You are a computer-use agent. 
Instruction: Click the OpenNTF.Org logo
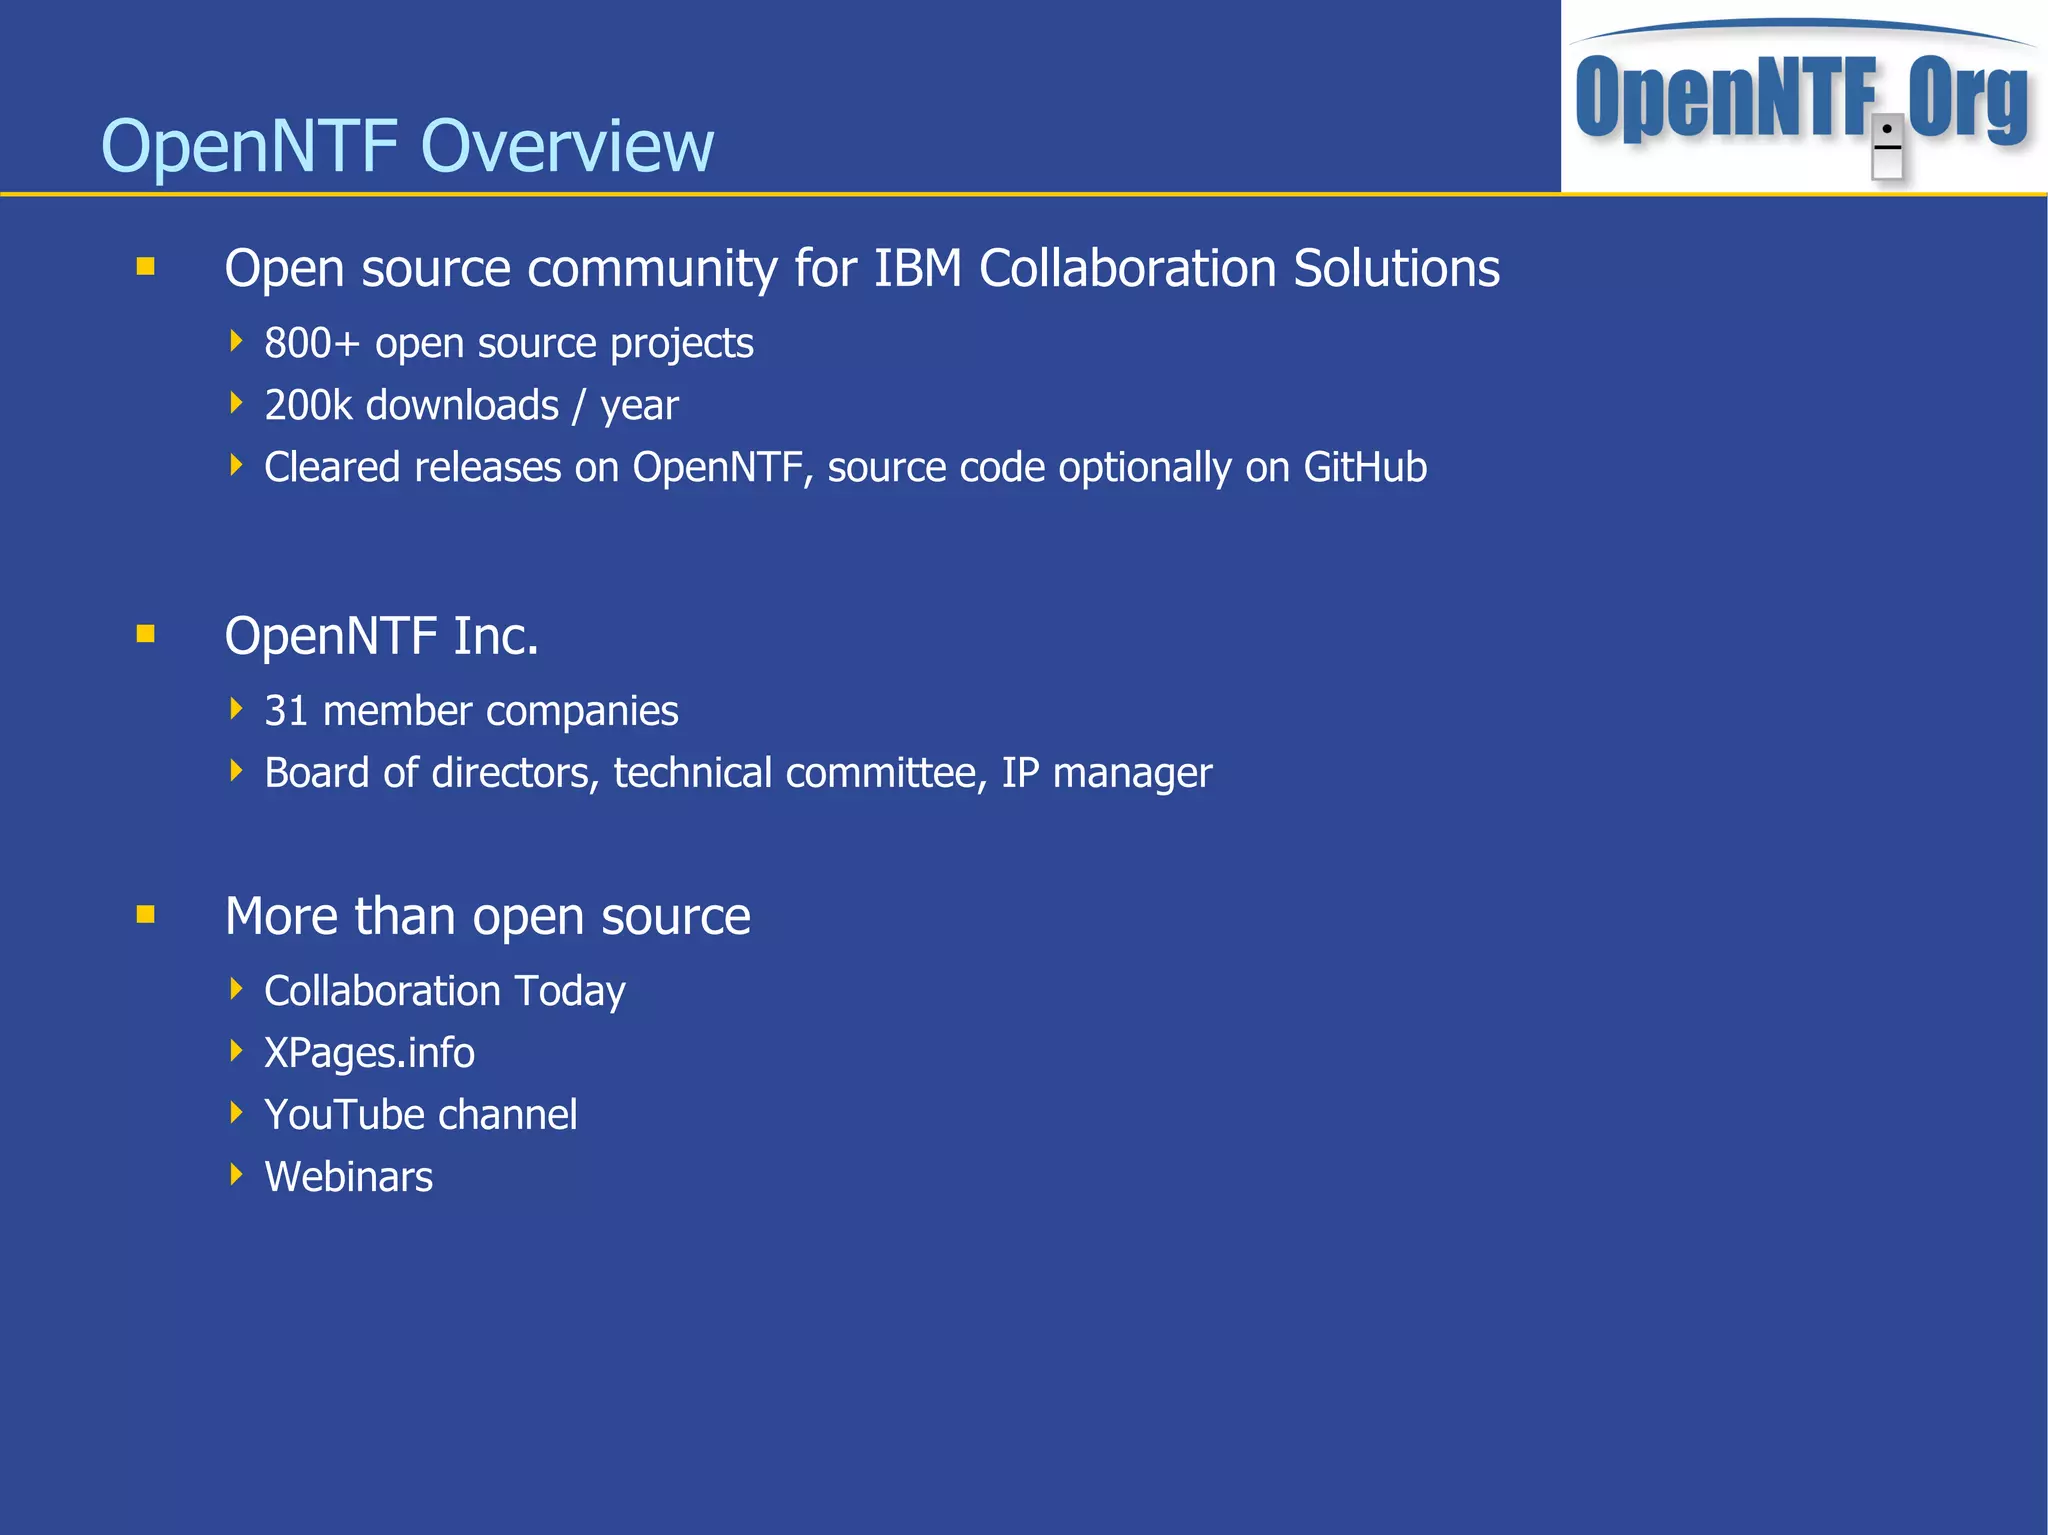coord(1804,97)
